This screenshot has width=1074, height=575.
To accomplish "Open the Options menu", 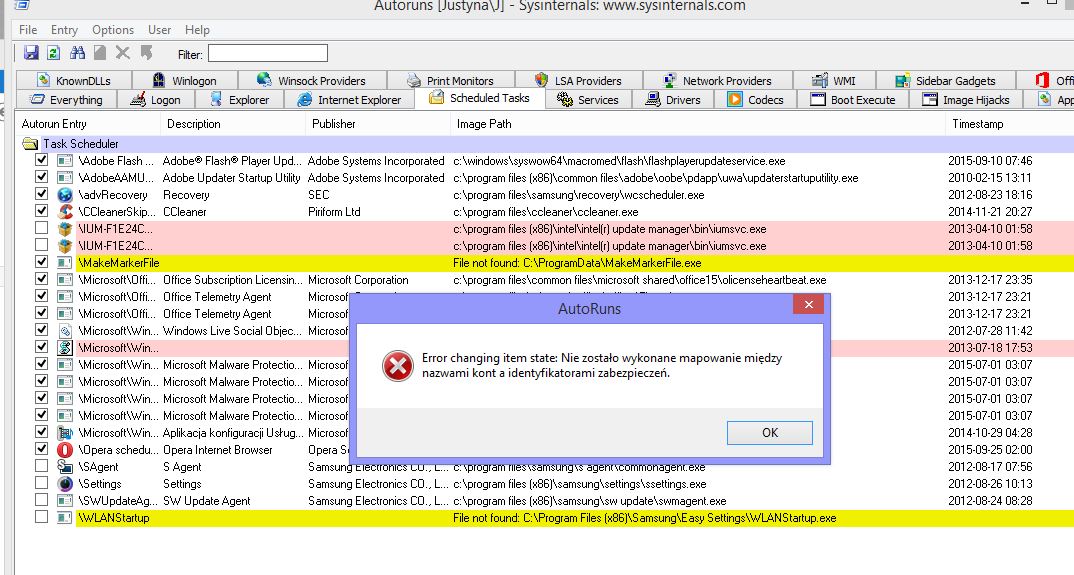I will coord(113,29).
